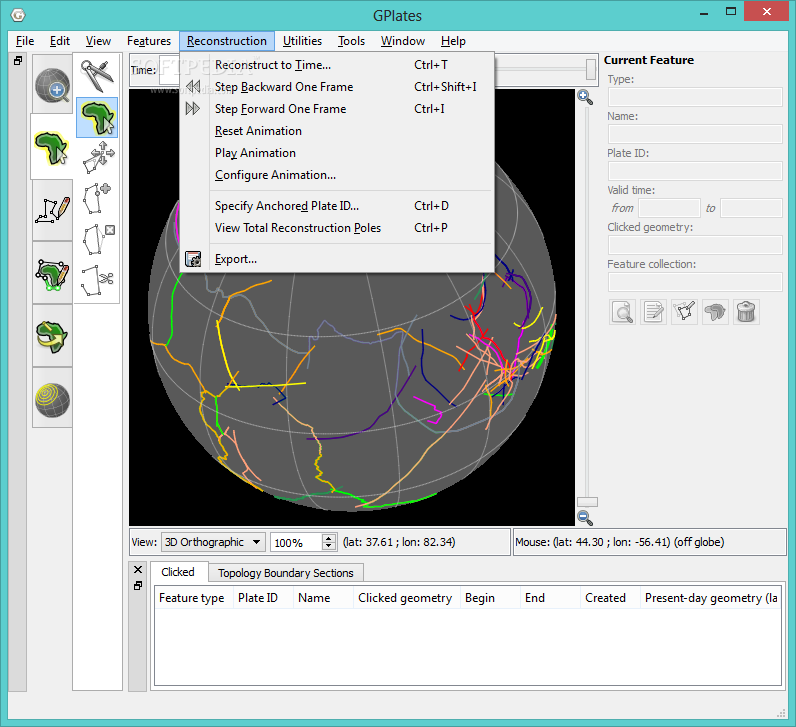Click the vertical zoom slider handle
The width and height of the screenshot is (796, 727).
pyautogui.click(x=587, y=502)
